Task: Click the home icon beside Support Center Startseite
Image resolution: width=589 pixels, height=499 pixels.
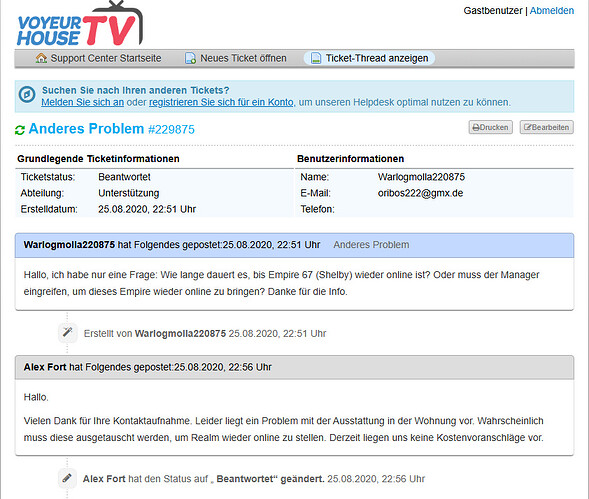Action: pyautogui.click(x=41, y=58)
